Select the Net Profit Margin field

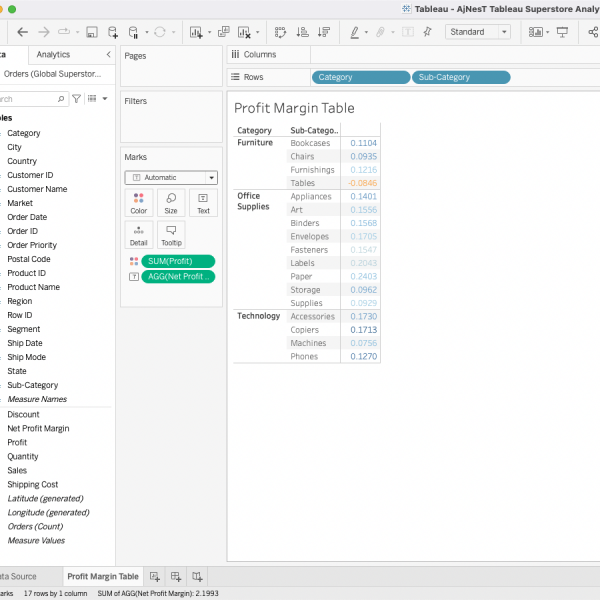click(38, 428)
